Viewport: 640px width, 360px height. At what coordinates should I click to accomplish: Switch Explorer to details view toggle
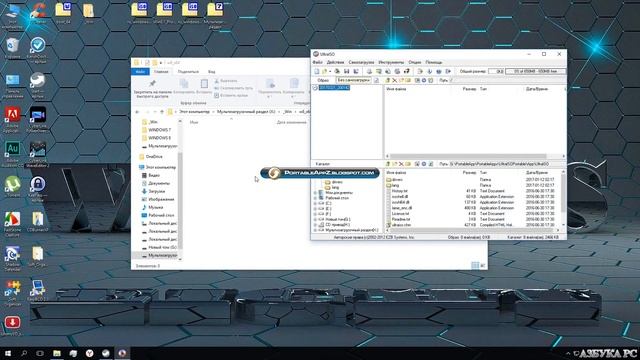[x=475, y=265]
